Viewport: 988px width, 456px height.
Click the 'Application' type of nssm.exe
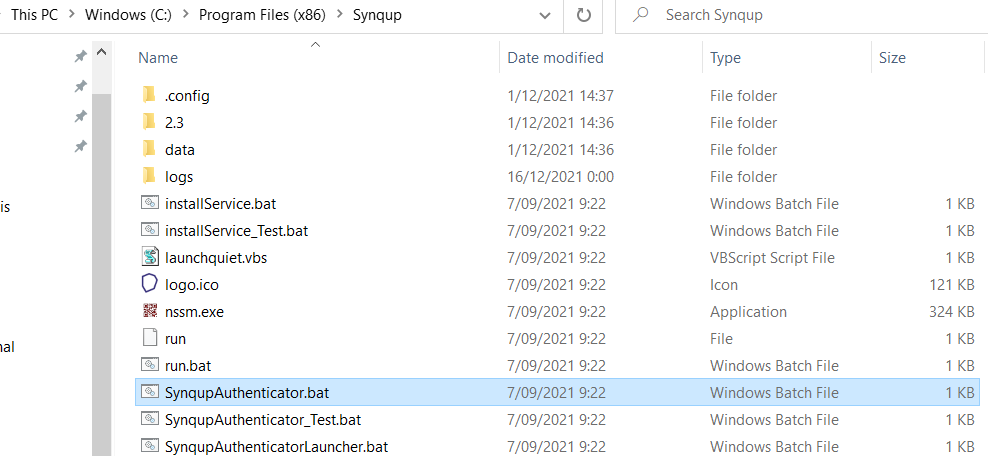pyautogui.click(x=748, y=312)
